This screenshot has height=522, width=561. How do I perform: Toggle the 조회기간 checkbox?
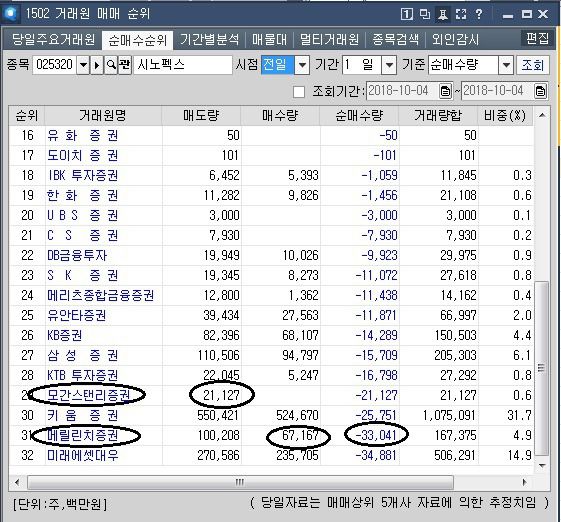click(x=299, y=92)
